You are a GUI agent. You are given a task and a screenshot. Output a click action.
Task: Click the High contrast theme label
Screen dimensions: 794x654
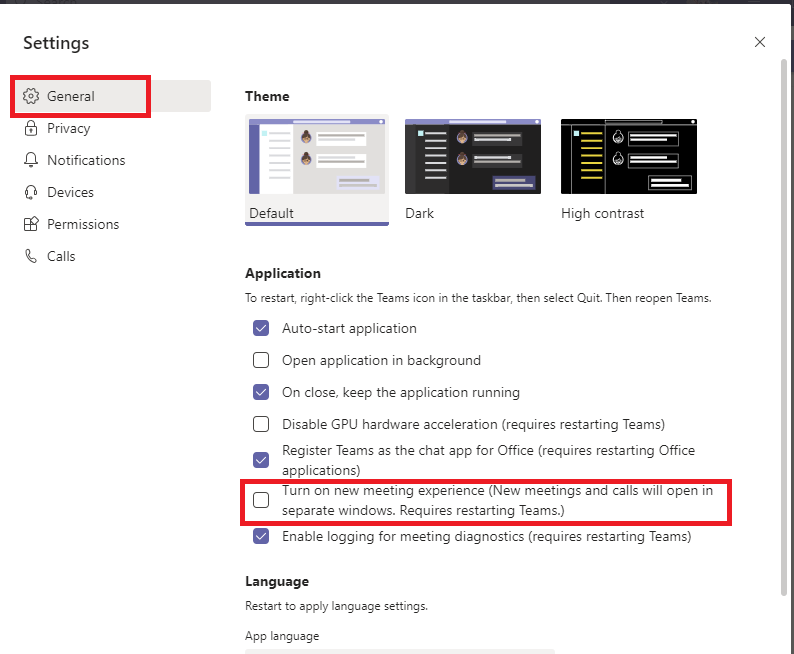(603, 213)
